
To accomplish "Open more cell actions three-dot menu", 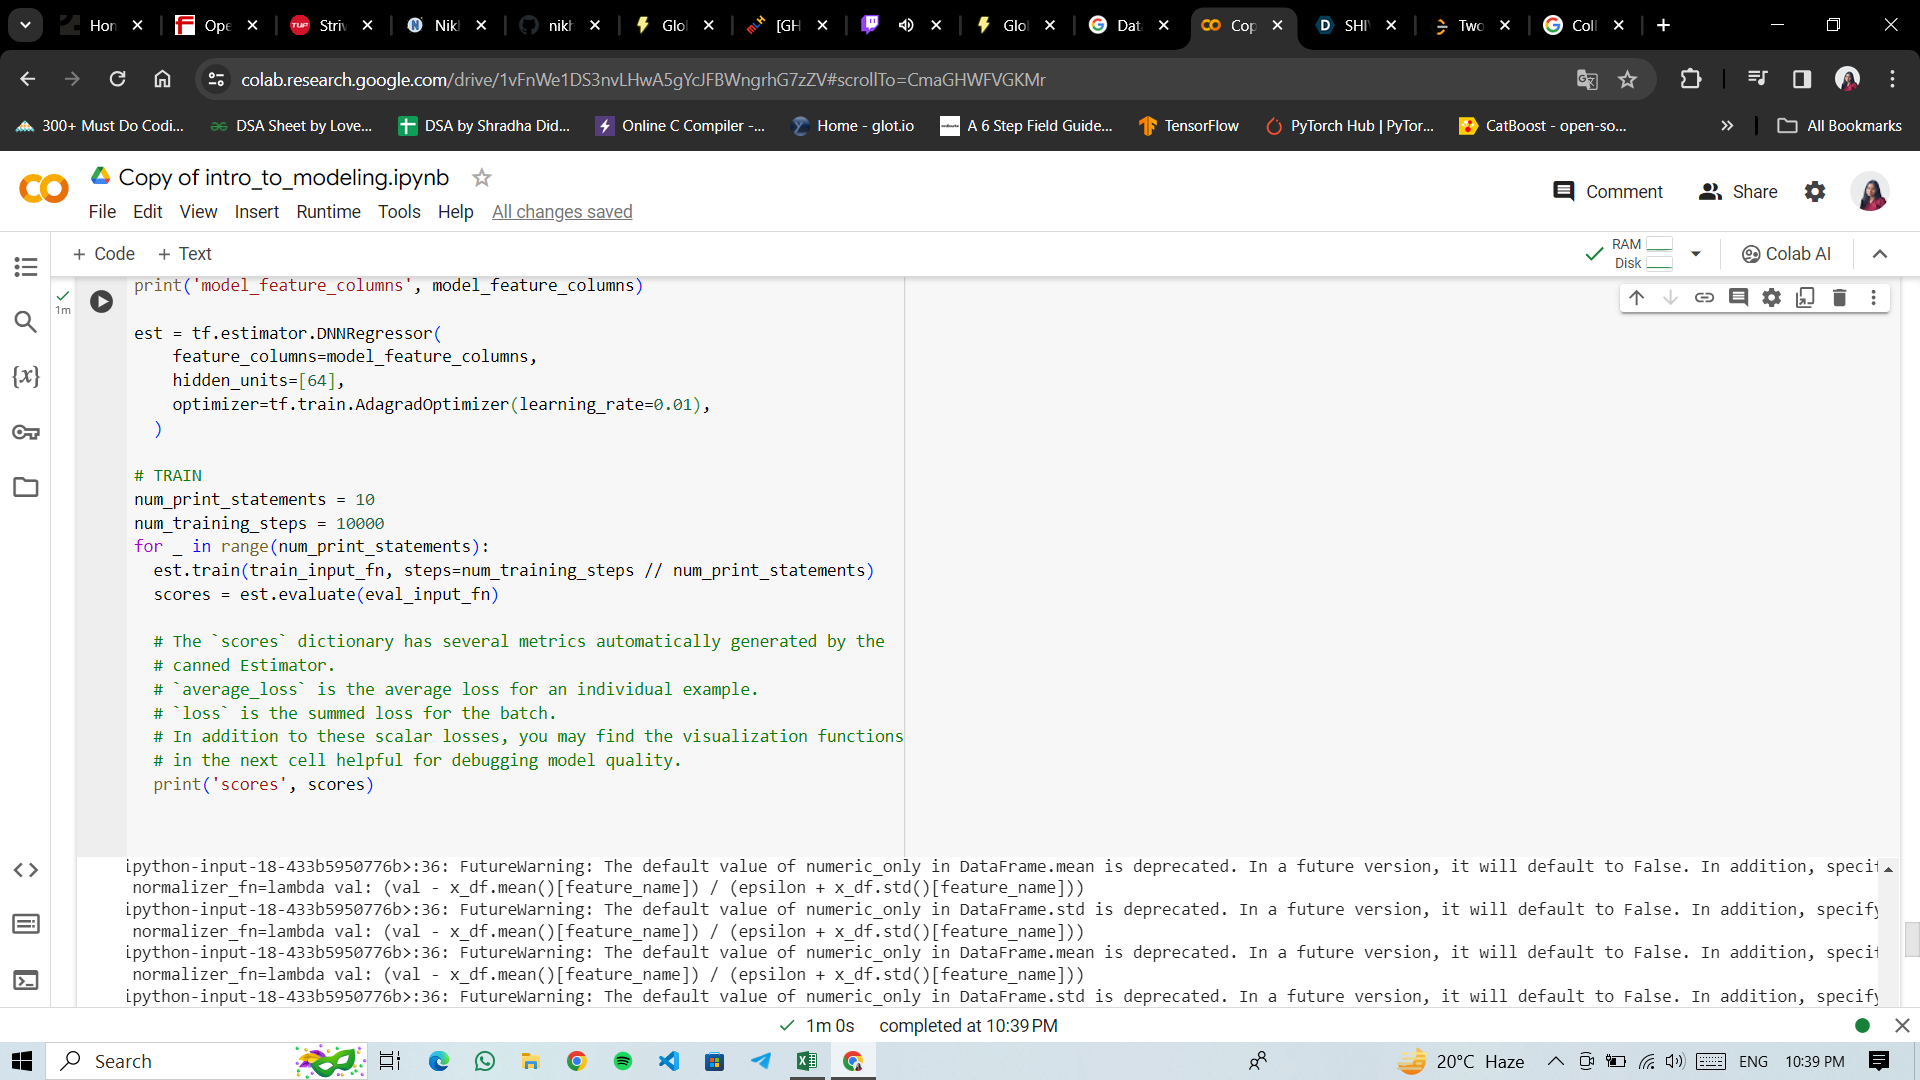I will [1873, 297].
